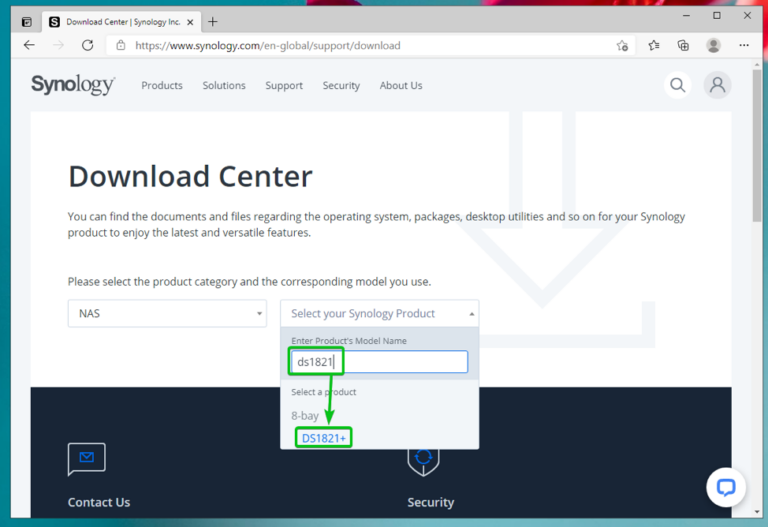Click the Contact Us envelope icon

[87, 459]
